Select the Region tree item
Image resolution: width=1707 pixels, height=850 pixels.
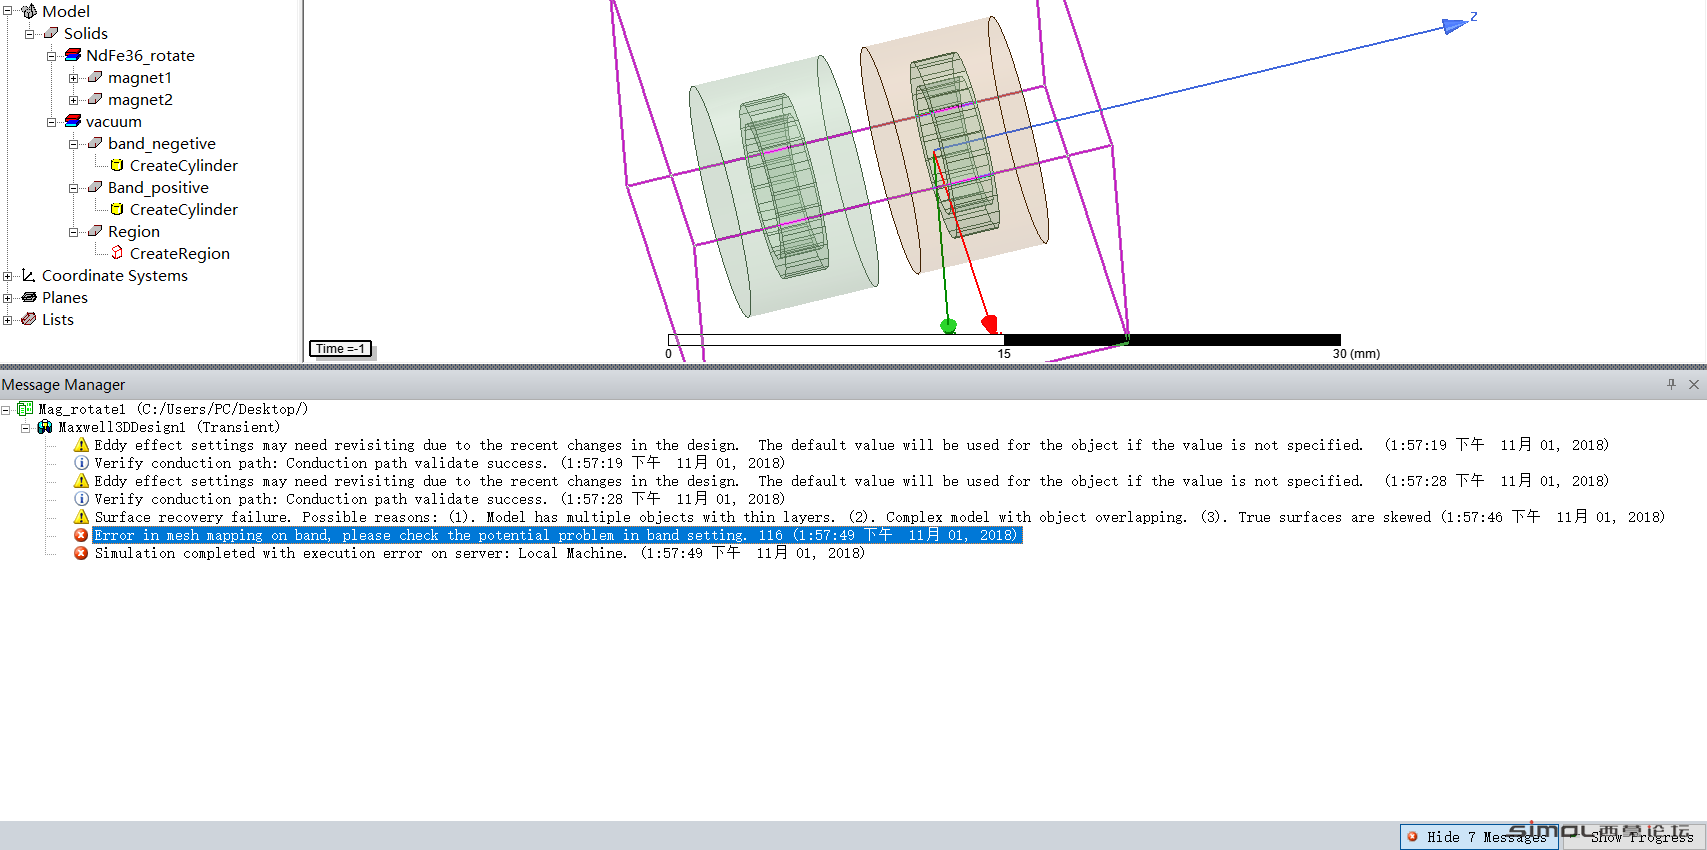tap(134, 231)
